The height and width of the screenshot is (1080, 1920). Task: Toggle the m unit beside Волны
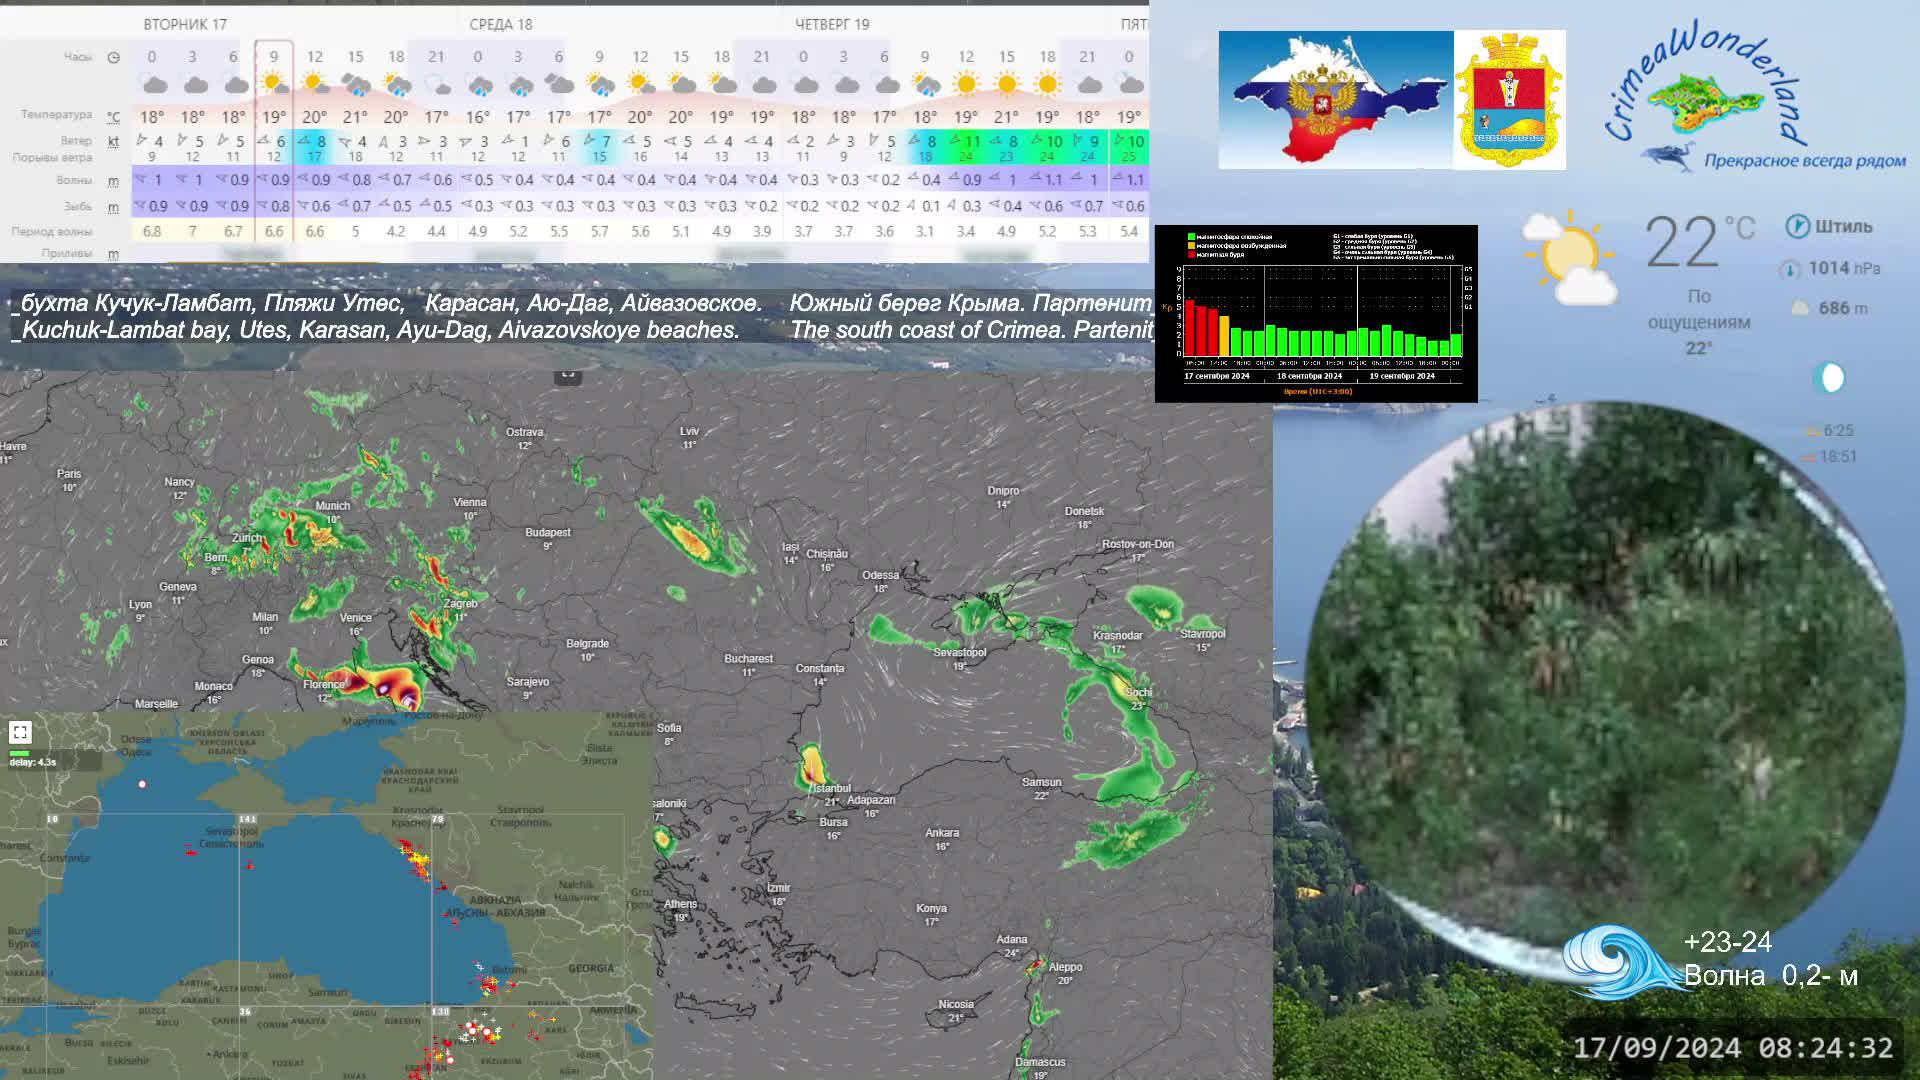[x=114, y=181]
